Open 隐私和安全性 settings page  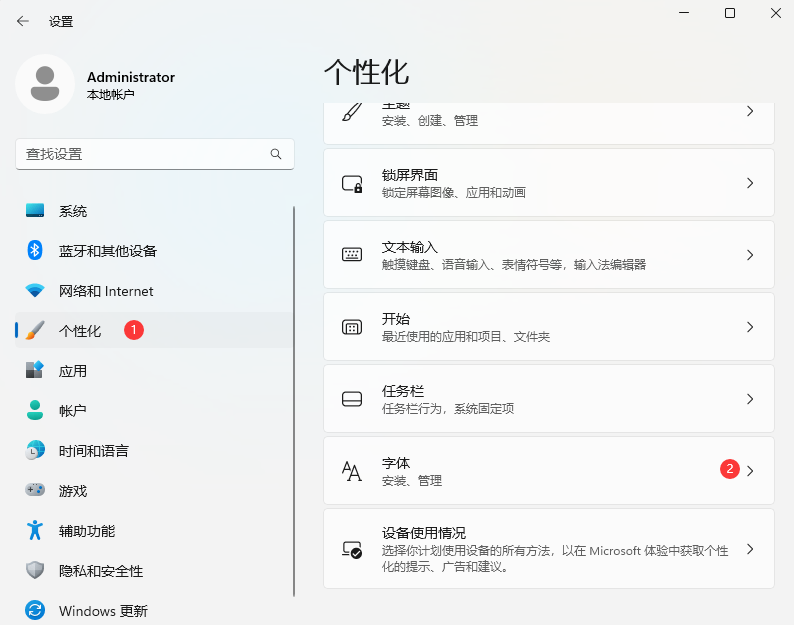click(100, 571)
